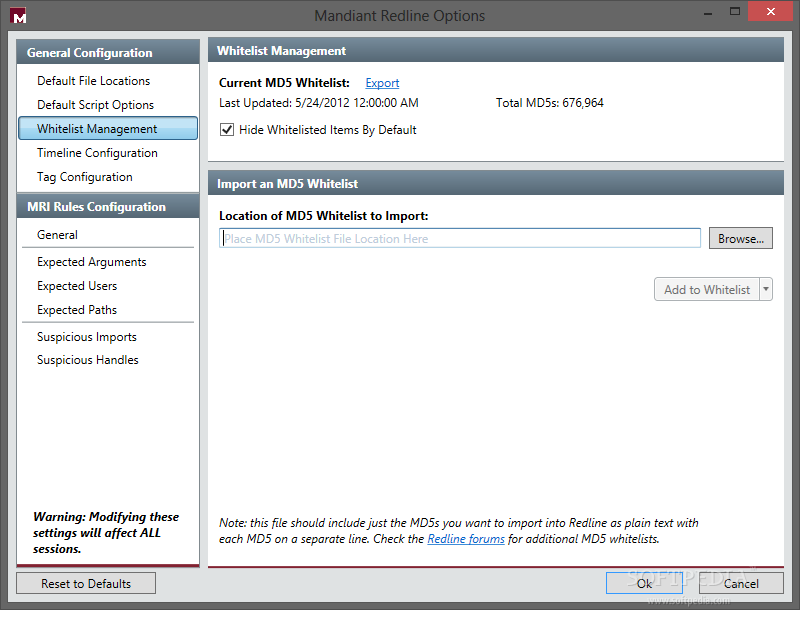This screenshot has height=619, width=800.
Task: Click Location of MD5 Whitelist to Import label
Action: [323, 216]
